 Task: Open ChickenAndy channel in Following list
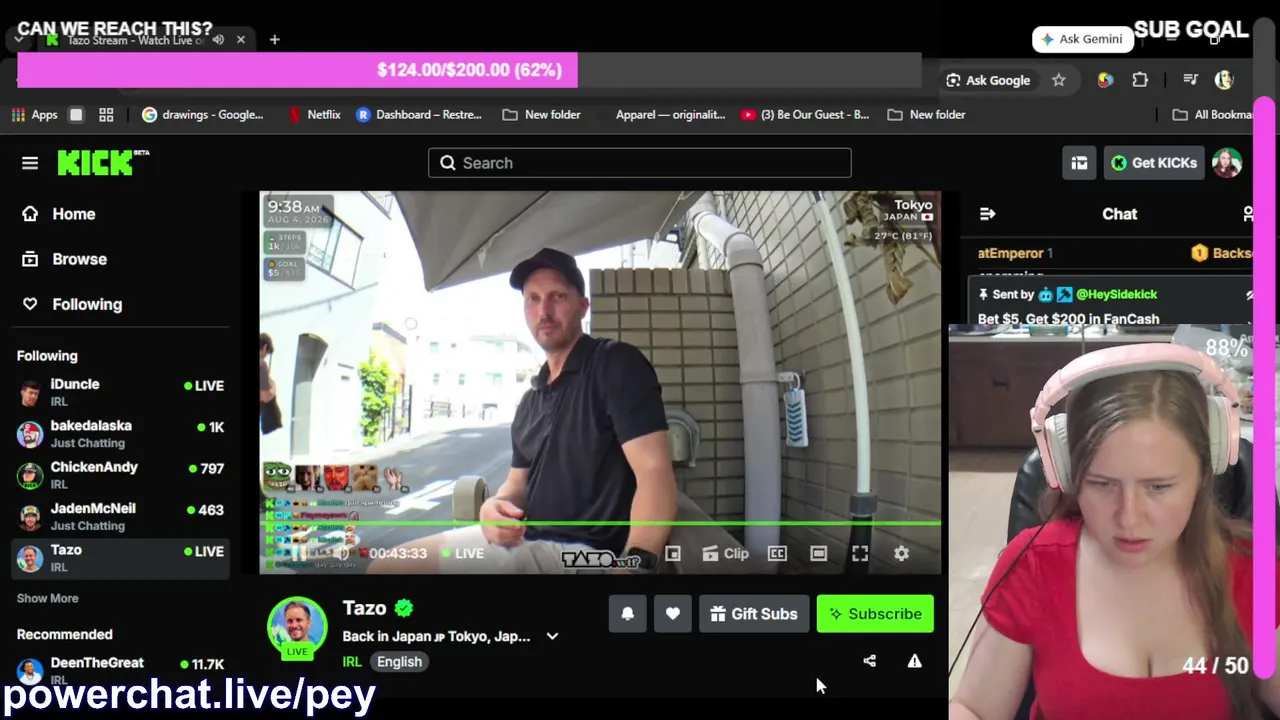point(120,475)
